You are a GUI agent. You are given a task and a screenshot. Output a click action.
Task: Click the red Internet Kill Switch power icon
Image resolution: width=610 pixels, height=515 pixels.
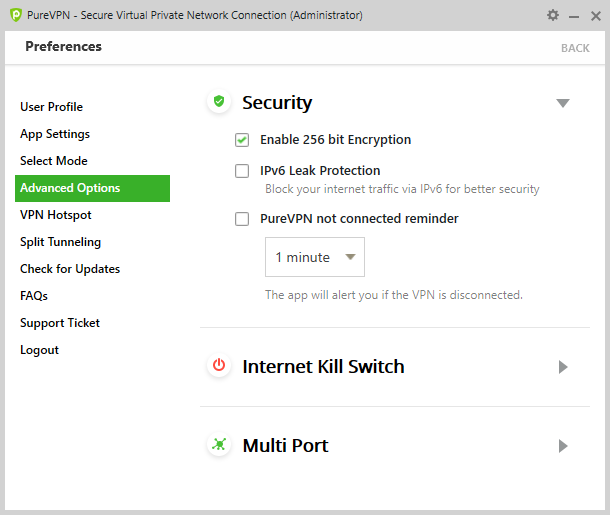click(219, 365)
